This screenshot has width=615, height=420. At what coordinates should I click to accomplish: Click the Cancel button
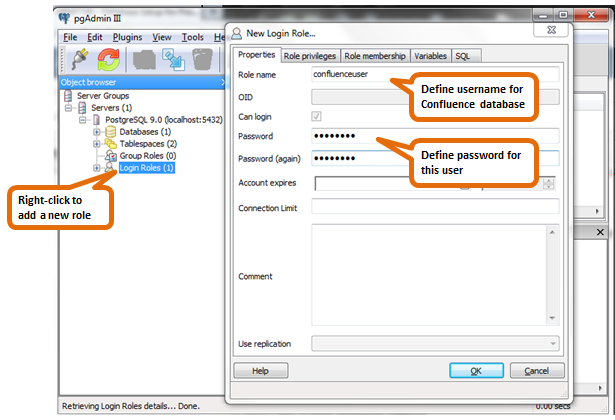coord(537,371)
